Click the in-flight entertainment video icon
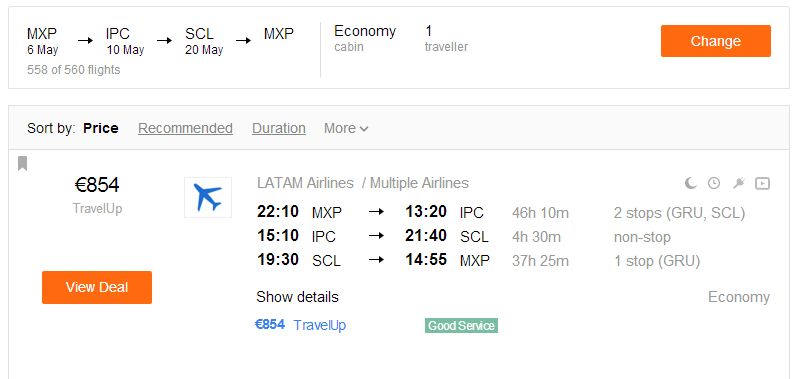The height and width of the screenshot is (379, 804). tap(762, 183)
